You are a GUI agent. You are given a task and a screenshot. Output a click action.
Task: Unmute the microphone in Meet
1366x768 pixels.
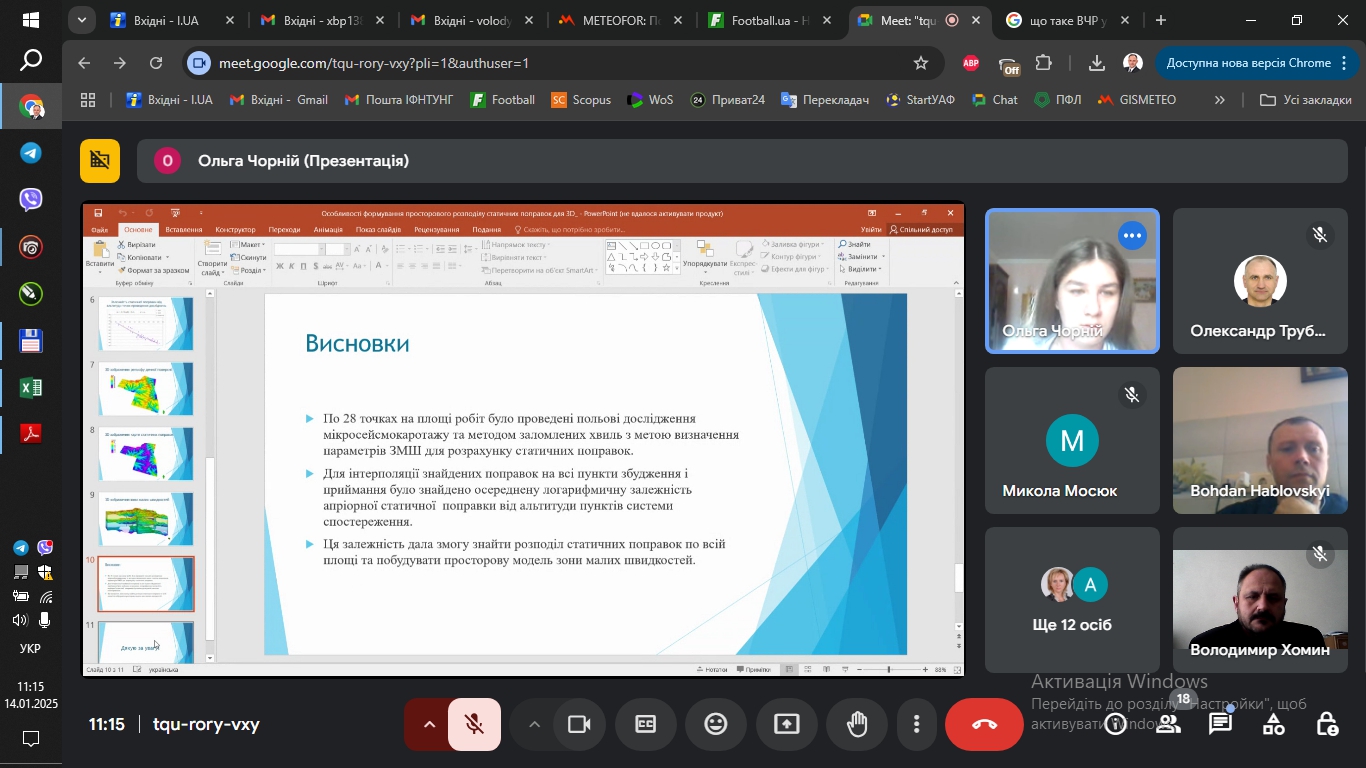coord(474,725)
